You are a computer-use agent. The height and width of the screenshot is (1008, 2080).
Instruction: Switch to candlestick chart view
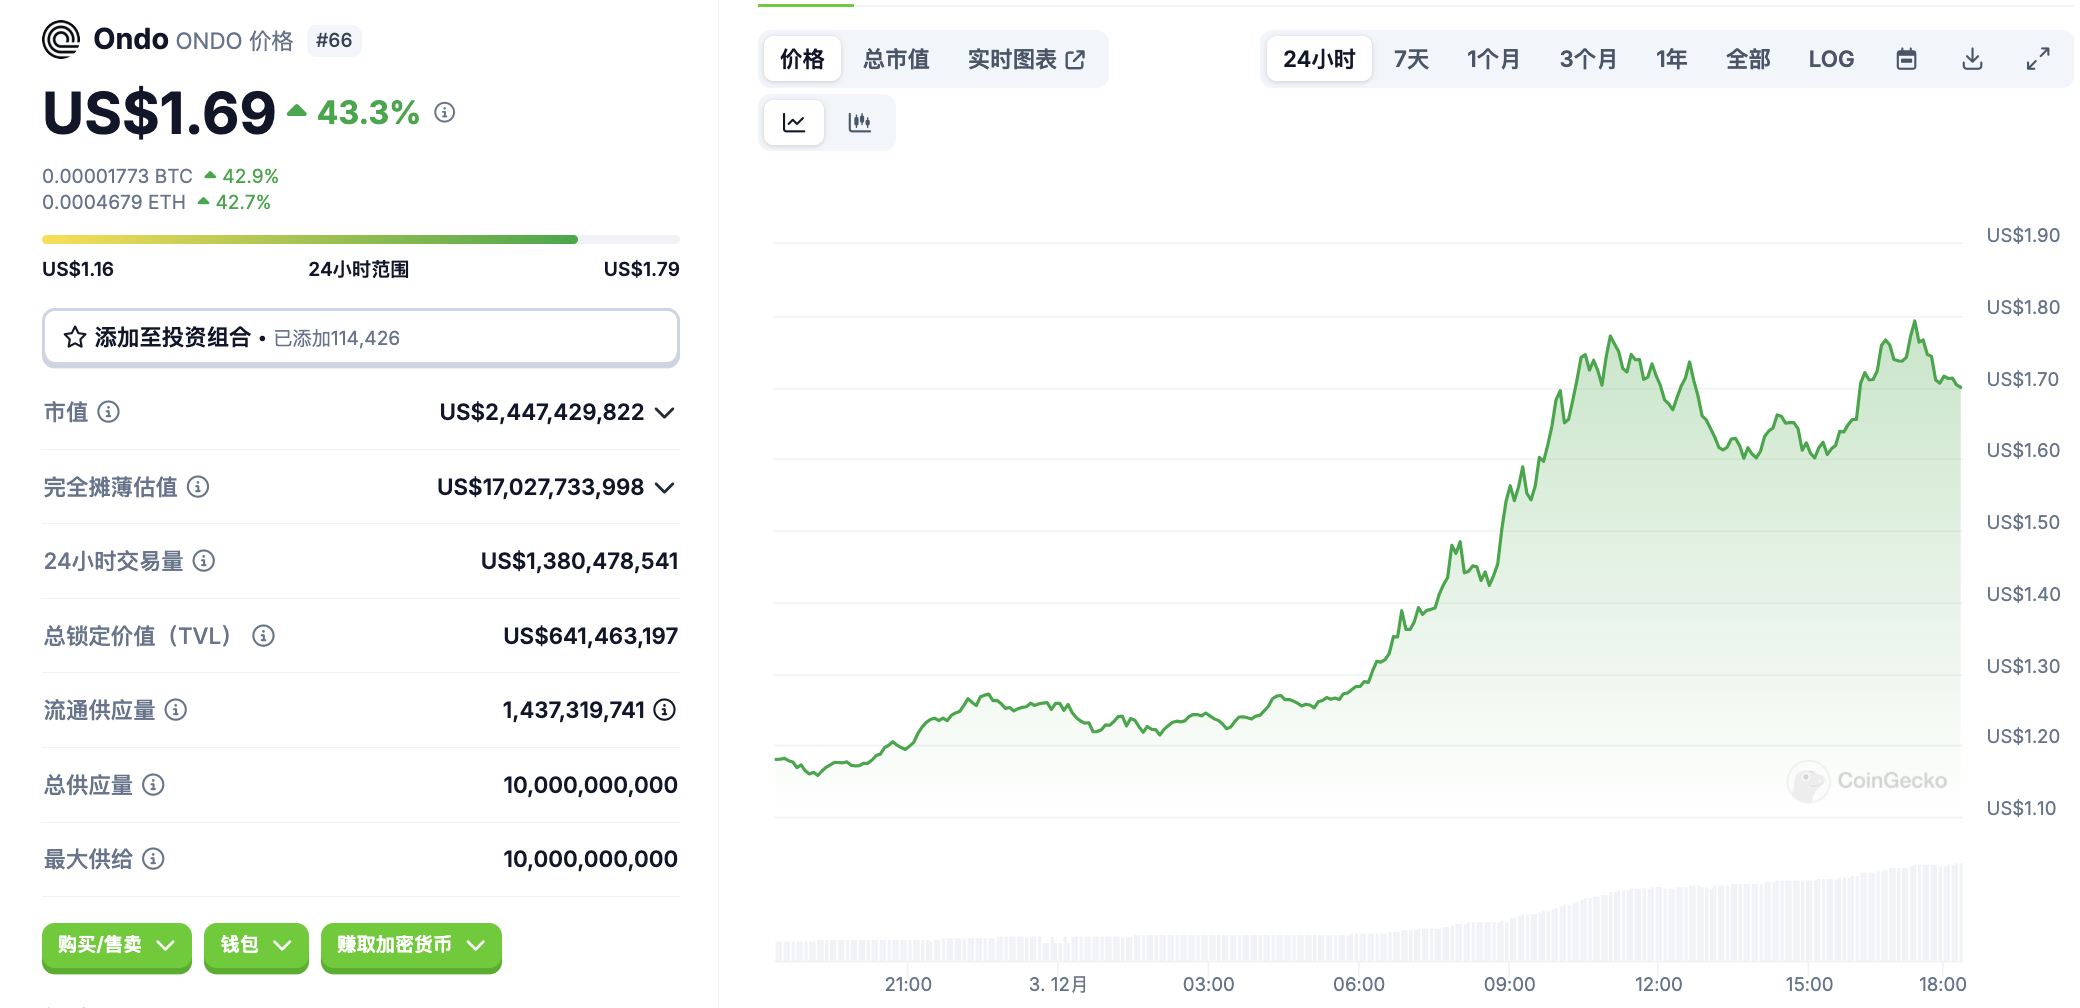point(859,123)
